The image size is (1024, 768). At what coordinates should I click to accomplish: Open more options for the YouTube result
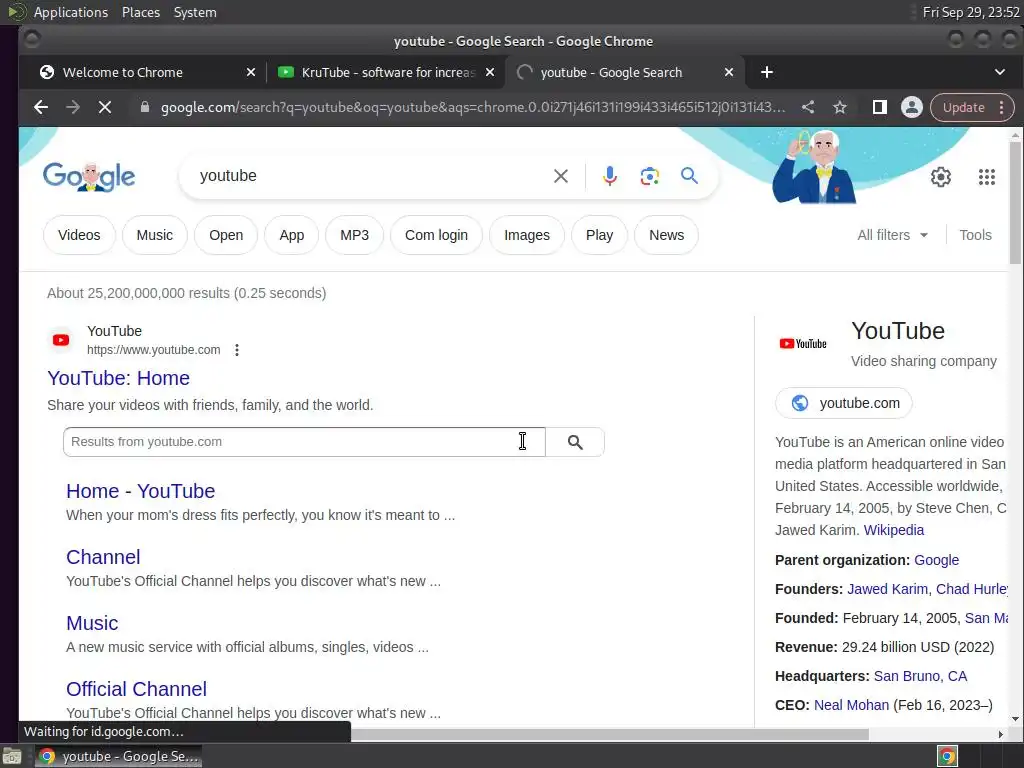pyautogui.click(x=237, y=350)
